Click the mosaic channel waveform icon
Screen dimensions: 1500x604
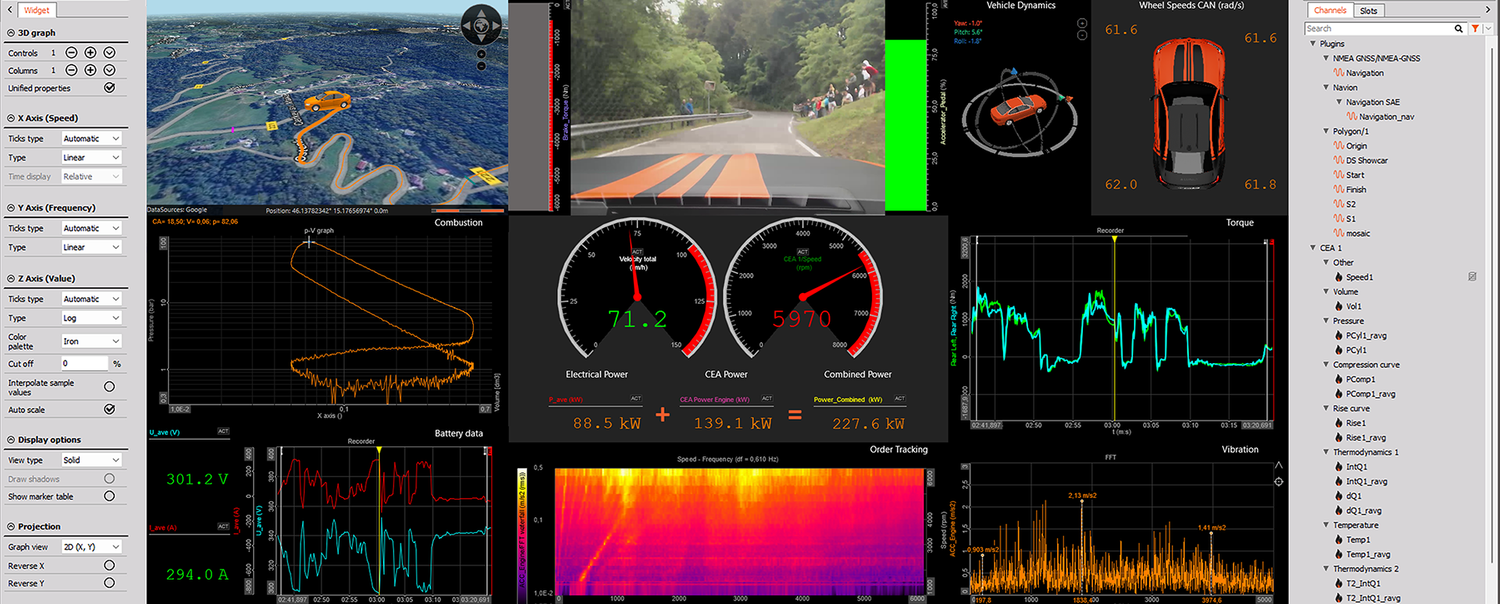coord(1338,233)
